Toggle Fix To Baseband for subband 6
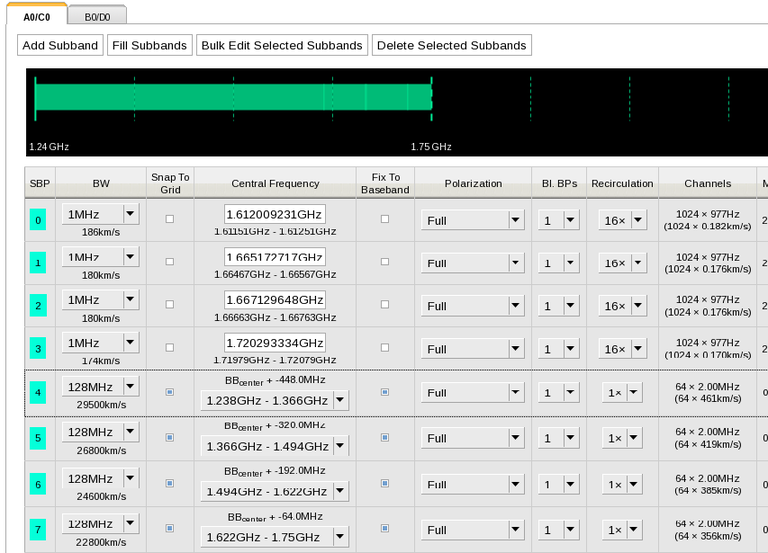This screenshot has width=768, height=553. tap(385, 484)
